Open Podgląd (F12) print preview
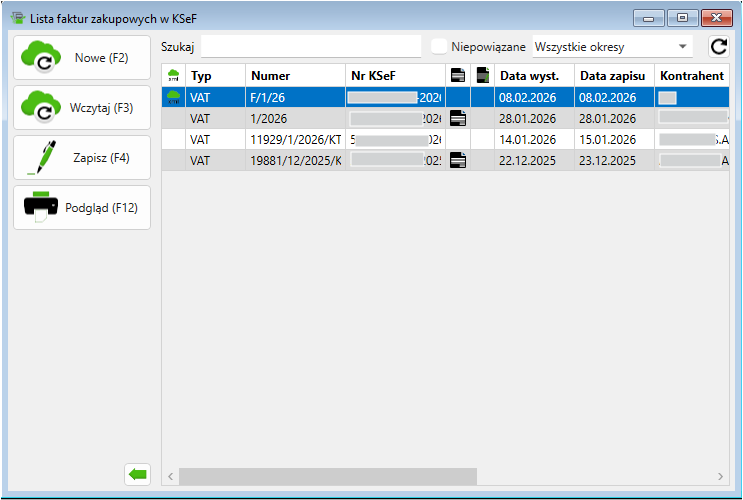The width and height of the screenshot is (743, 500). (82, 207)
